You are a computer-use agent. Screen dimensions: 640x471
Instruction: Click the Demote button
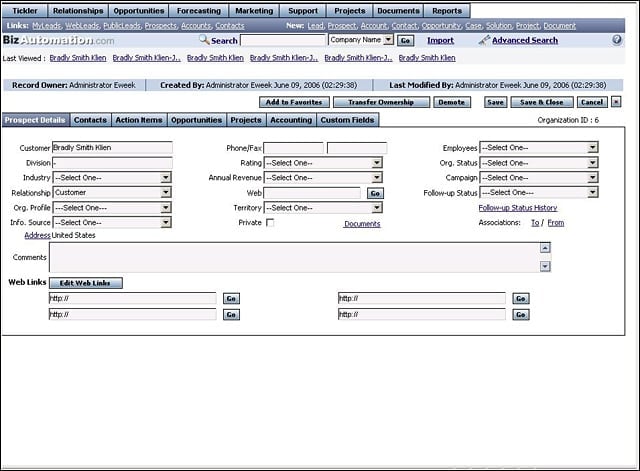click(452, 102)
